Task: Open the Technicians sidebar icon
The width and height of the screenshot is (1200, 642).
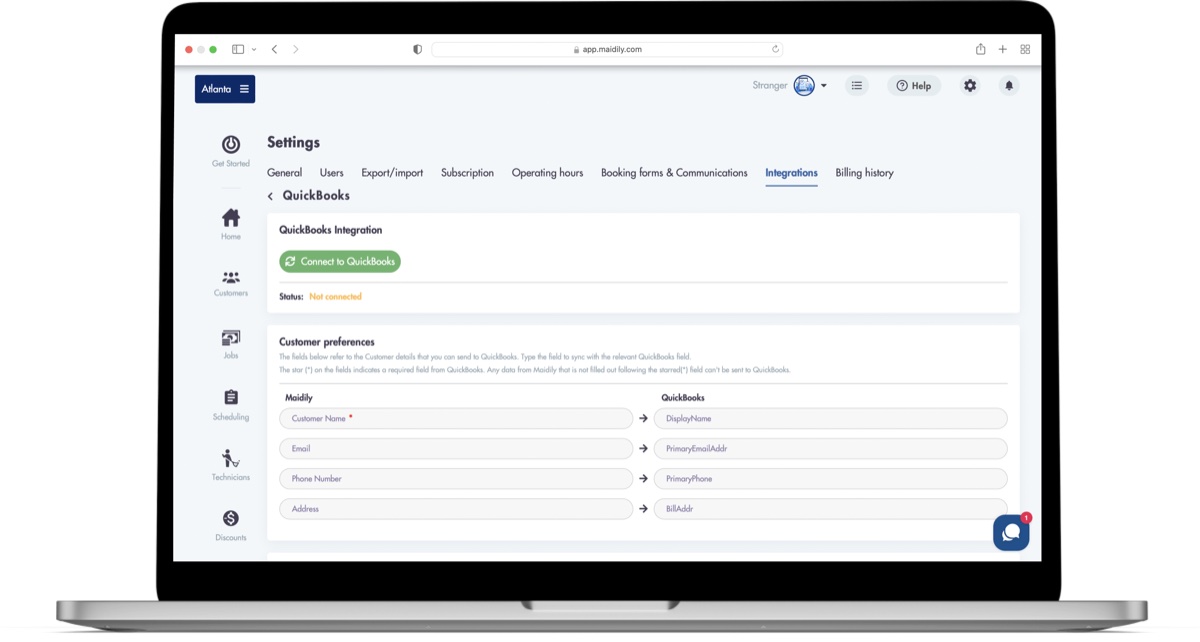Action: pyautogui.click(x=230, y=459)
